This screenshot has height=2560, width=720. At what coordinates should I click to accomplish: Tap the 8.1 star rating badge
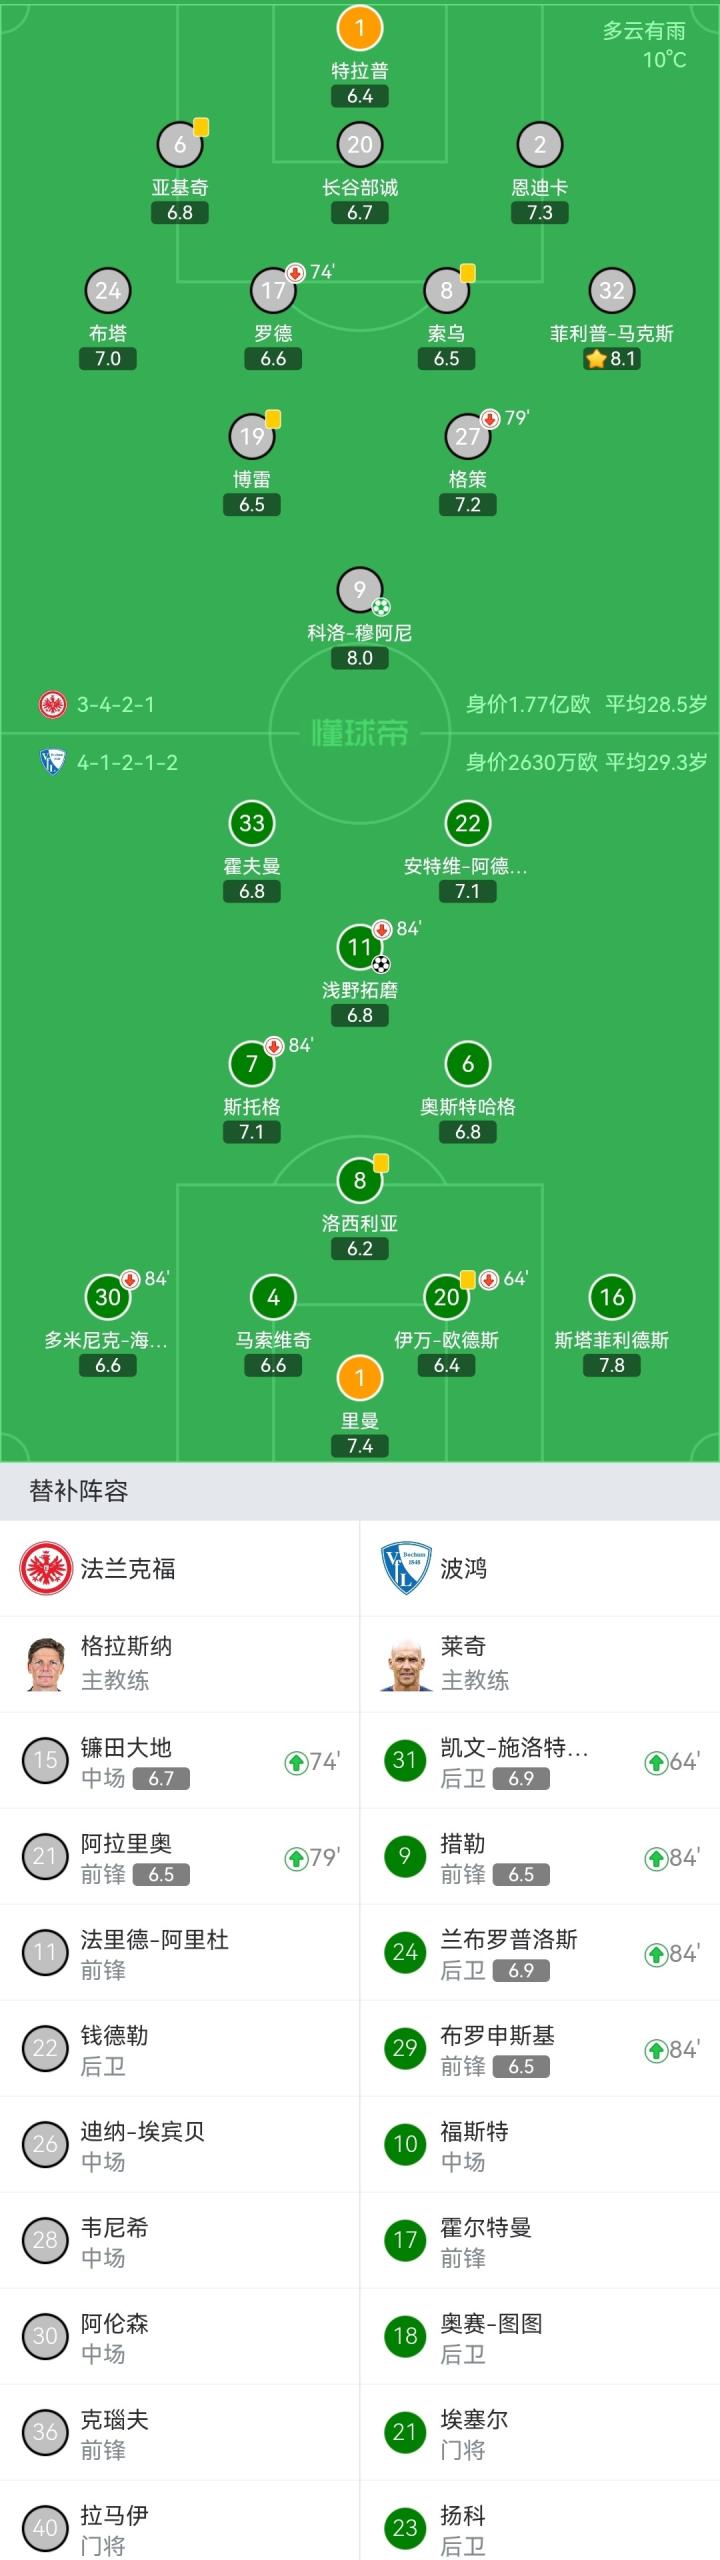click(612, 359)
